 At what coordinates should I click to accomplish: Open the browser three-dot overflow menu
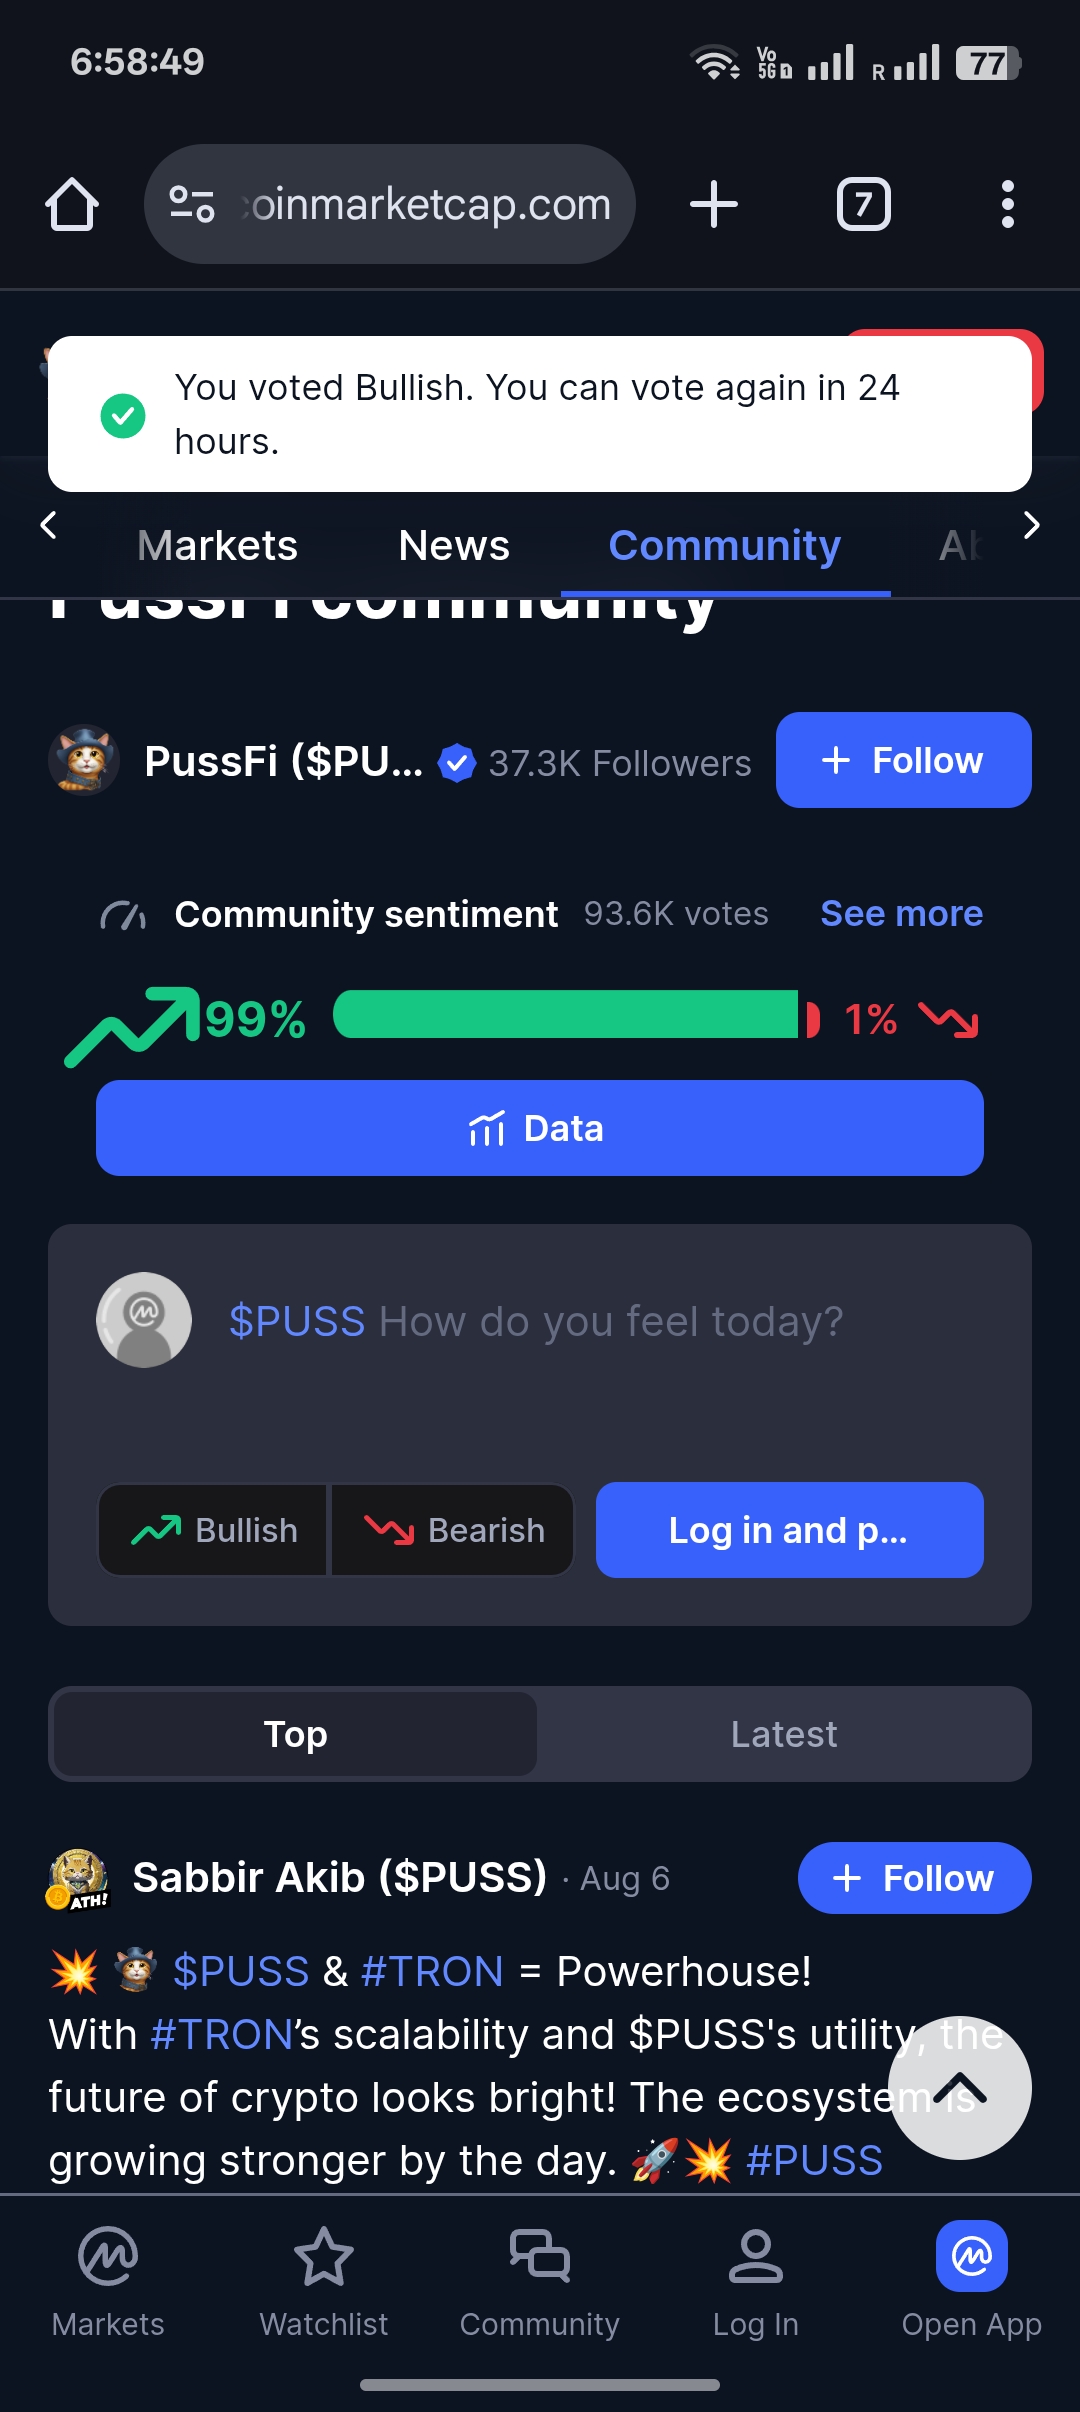[1008, 204]
